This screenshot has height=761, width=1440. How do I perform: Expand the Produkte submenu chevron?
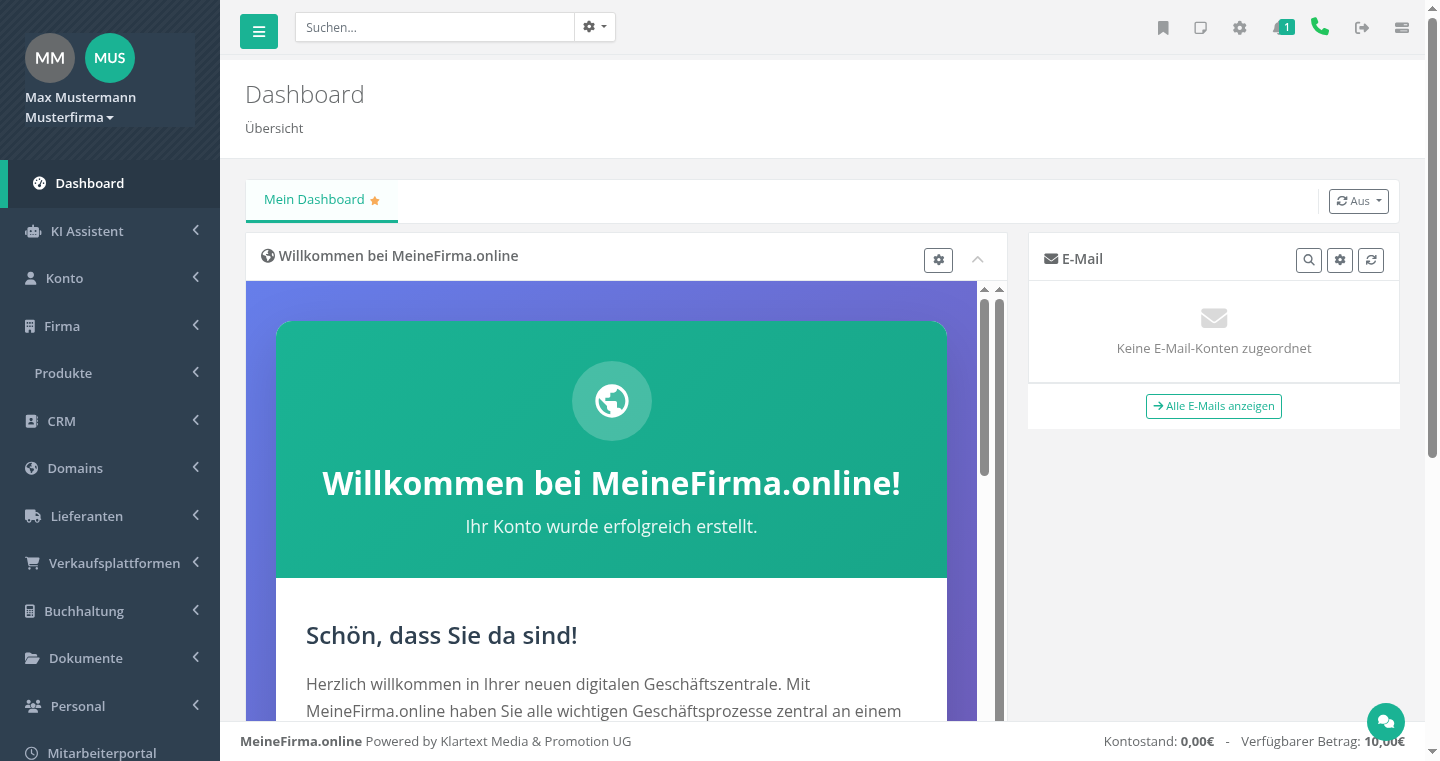(196, 372)
